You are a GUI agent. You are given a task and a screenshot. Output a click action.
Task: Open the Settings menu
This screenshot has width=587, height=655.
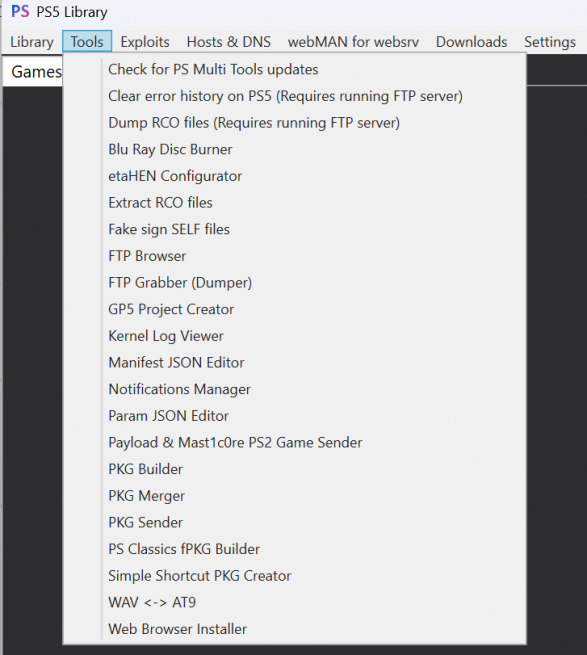550,42
